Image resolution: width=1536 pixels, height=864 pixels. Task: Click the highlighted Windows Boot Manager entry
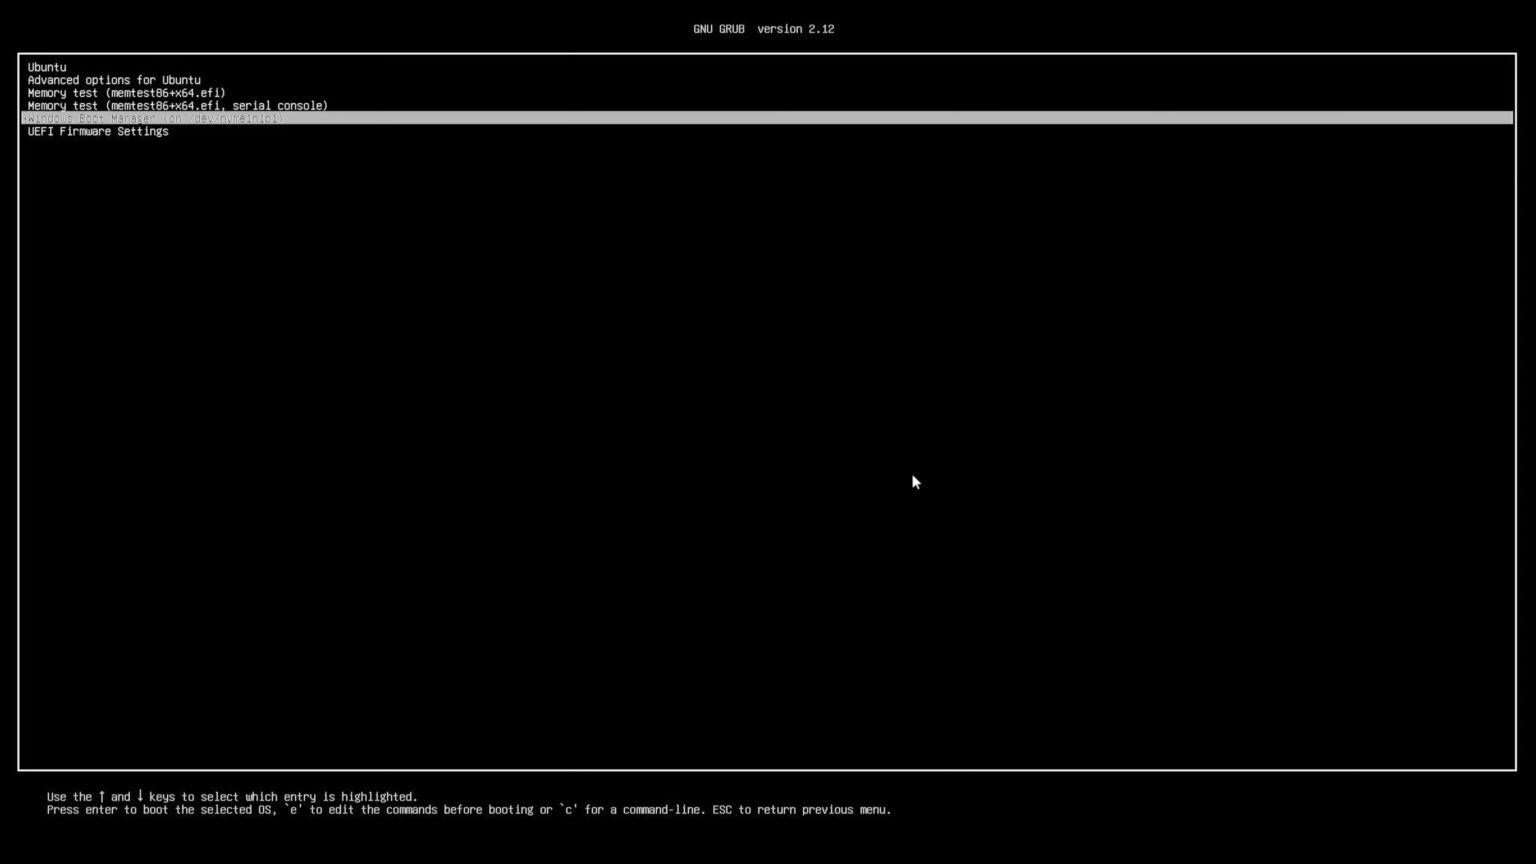click(x=155, y=118)
